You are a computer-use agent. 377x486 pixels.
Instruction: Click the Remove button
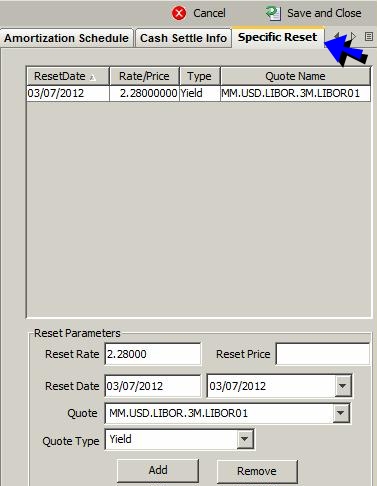257,471
